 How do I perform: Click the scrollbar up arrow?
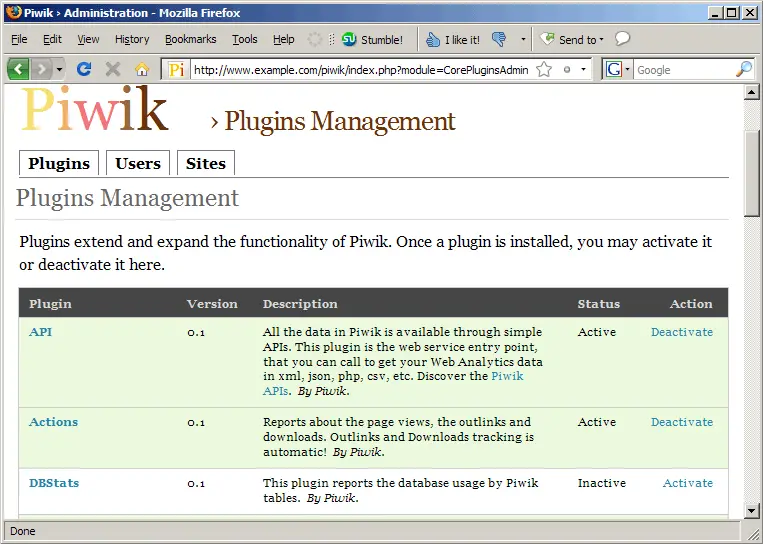(x=752, y=92)
